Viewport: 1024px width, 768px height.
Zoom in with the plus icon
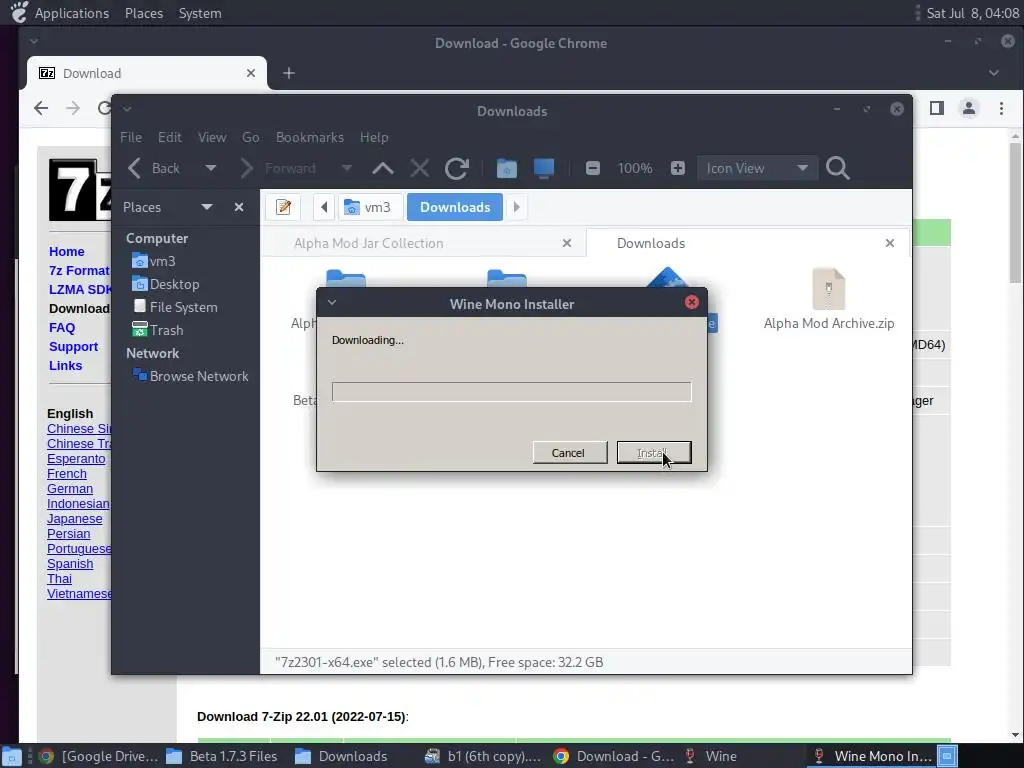click(678, 168)
